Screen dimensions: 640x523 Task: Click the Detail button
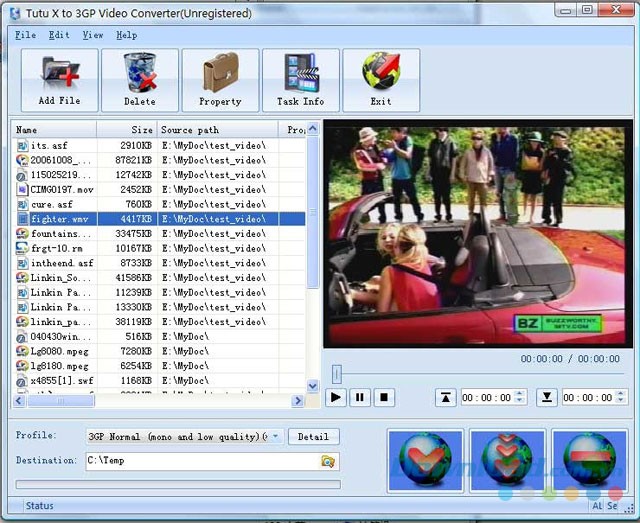tap(313, 437)
